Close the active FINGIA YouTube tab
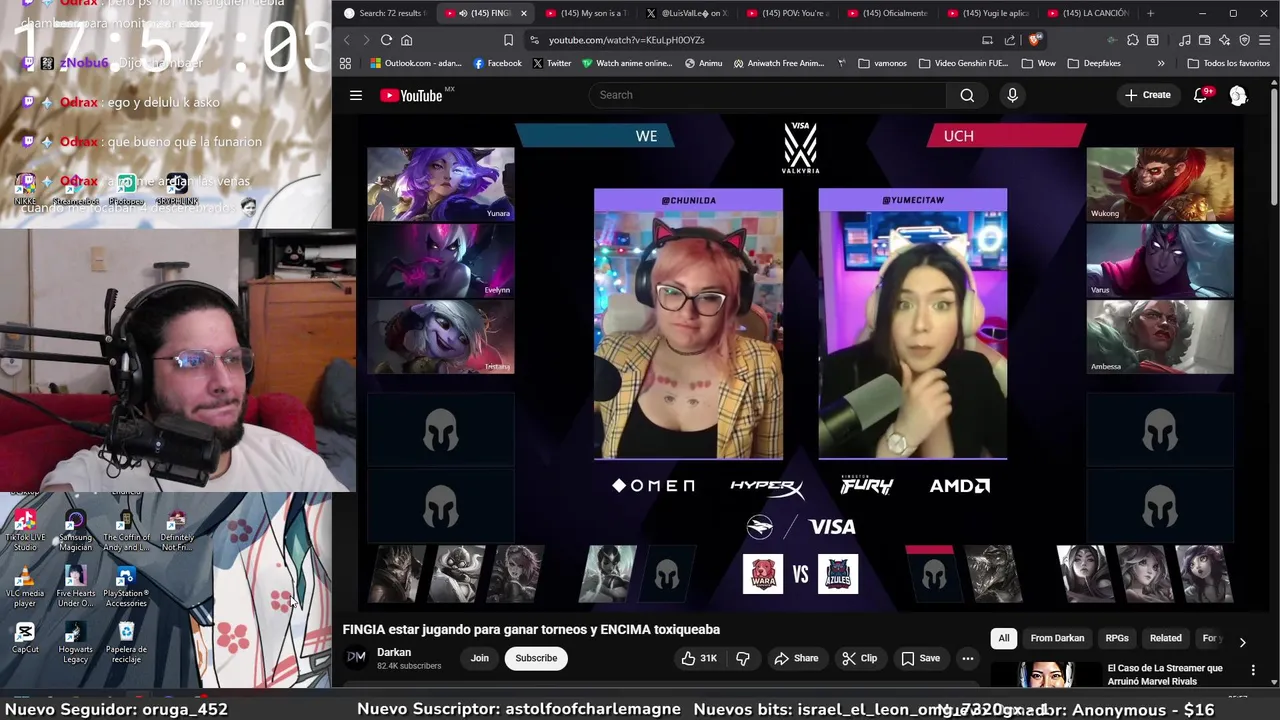This screenshot has width=1280, height=720. 523,13
